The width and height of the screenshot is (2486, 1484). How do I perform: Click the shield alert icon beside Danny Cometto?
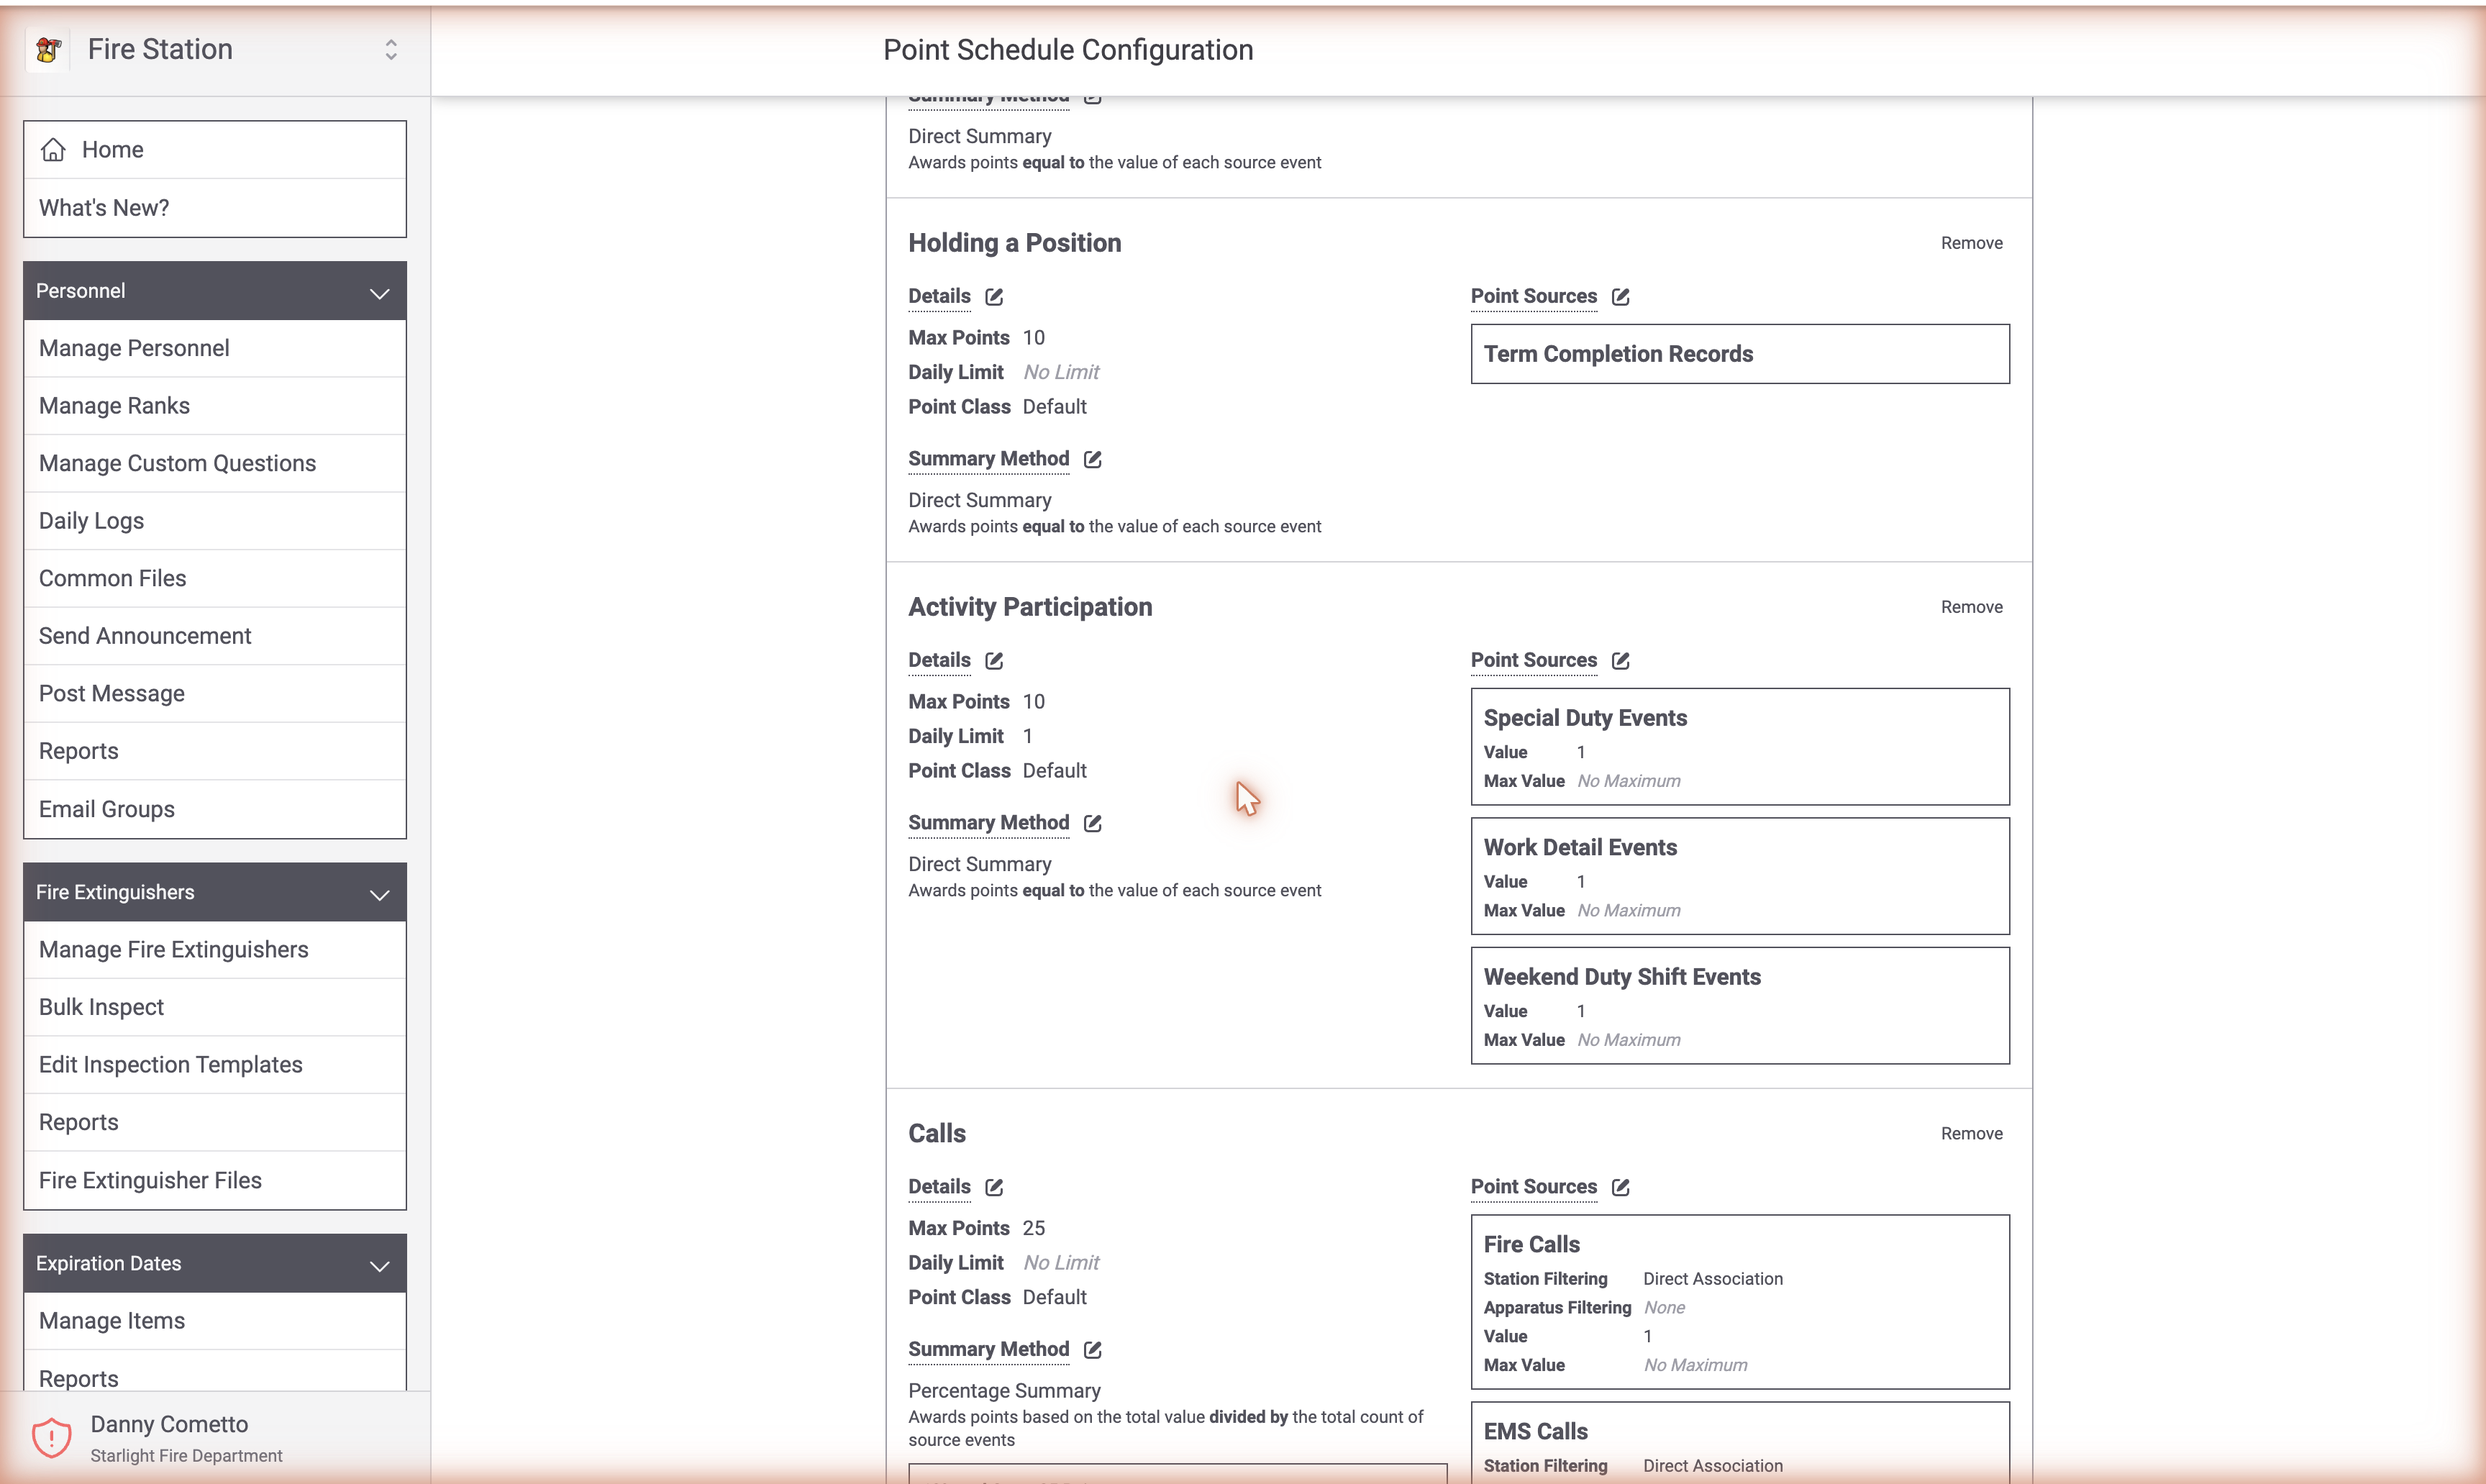[51, 1438]
